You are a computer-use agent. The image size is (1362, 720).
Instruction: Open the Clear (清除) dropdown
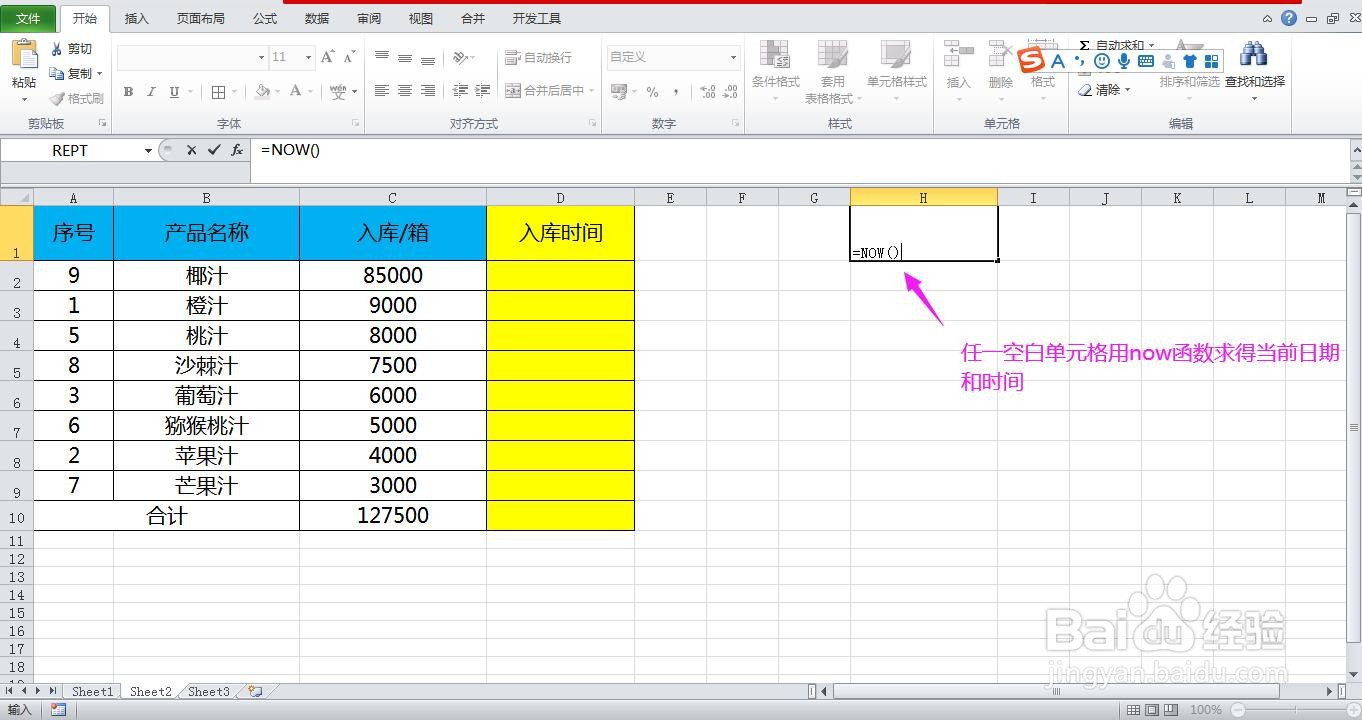(1105, 90)
